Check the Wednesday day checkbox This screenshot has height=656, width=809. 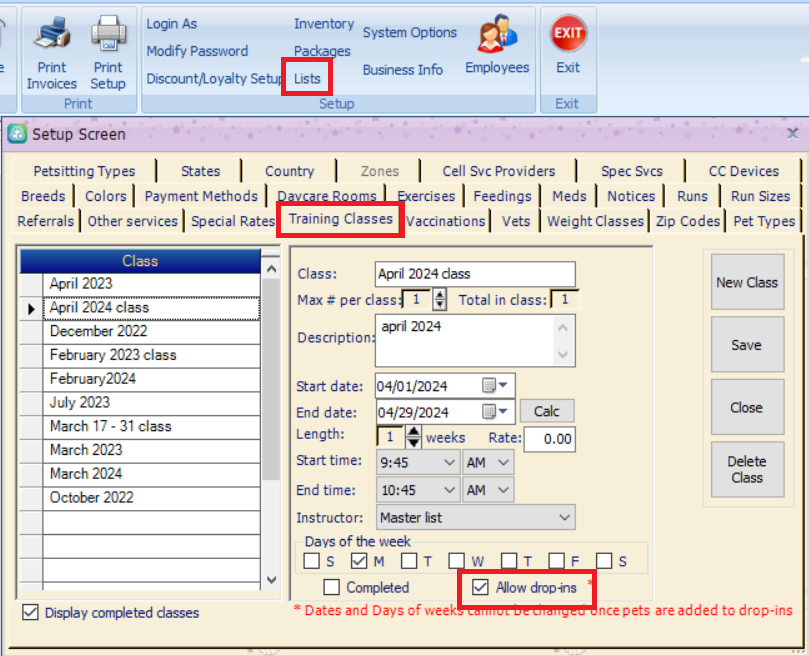pyautogui.click(x=457, y=561)
